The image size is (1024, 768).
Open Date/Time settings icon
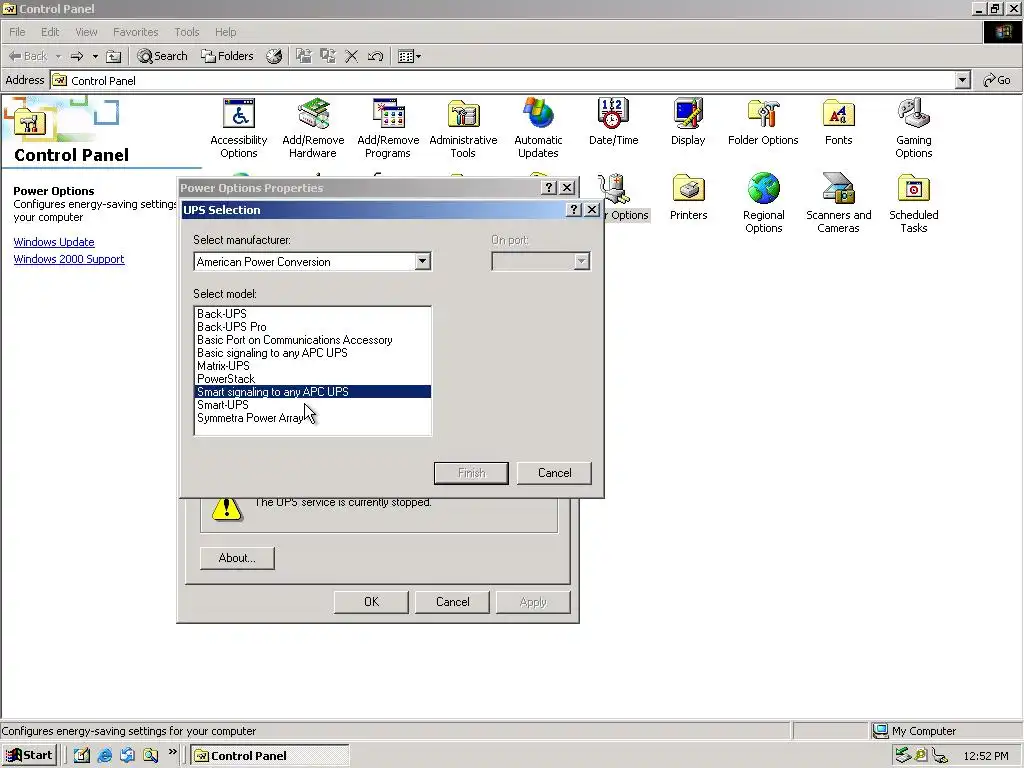(x=613, y=121)
